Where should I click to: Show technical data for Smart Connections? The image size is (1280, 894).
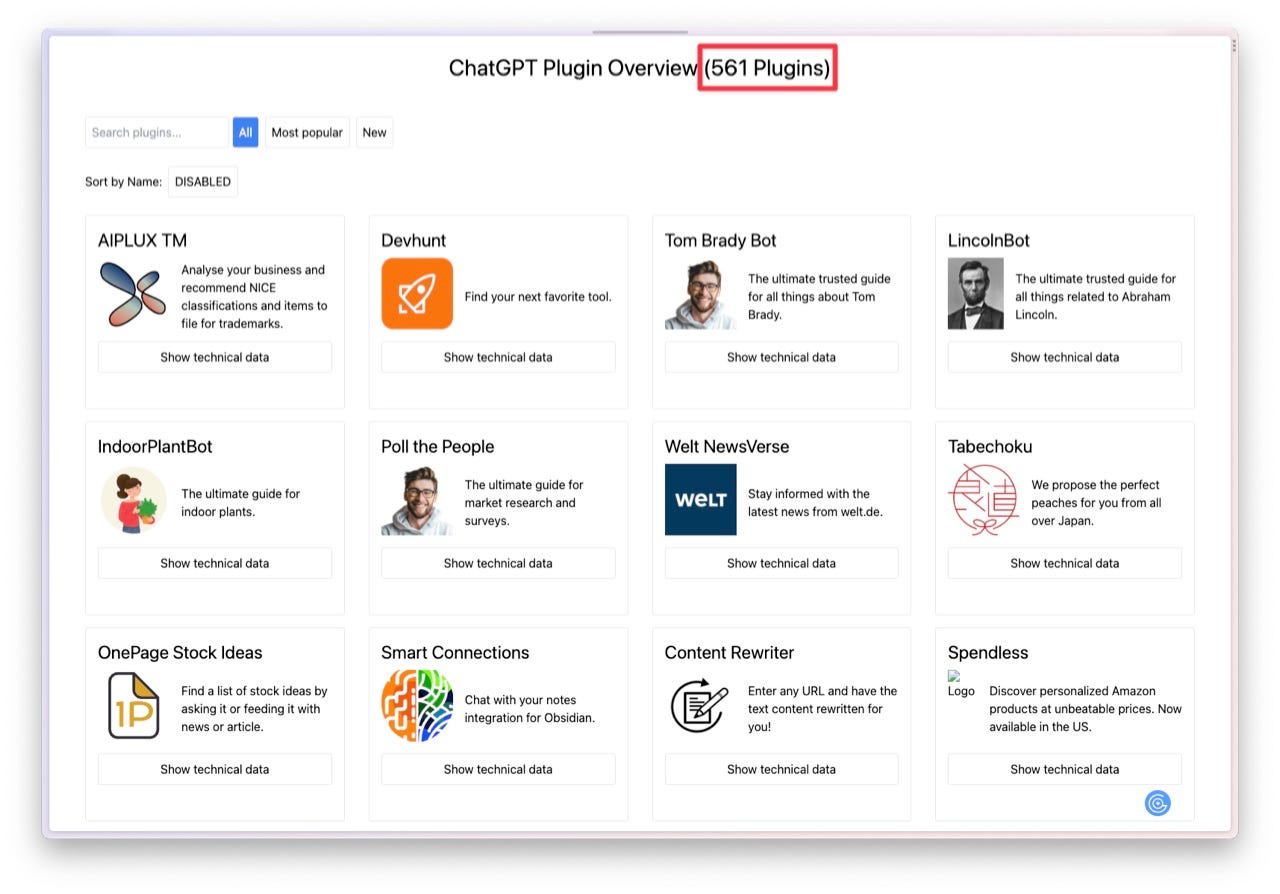498,769
